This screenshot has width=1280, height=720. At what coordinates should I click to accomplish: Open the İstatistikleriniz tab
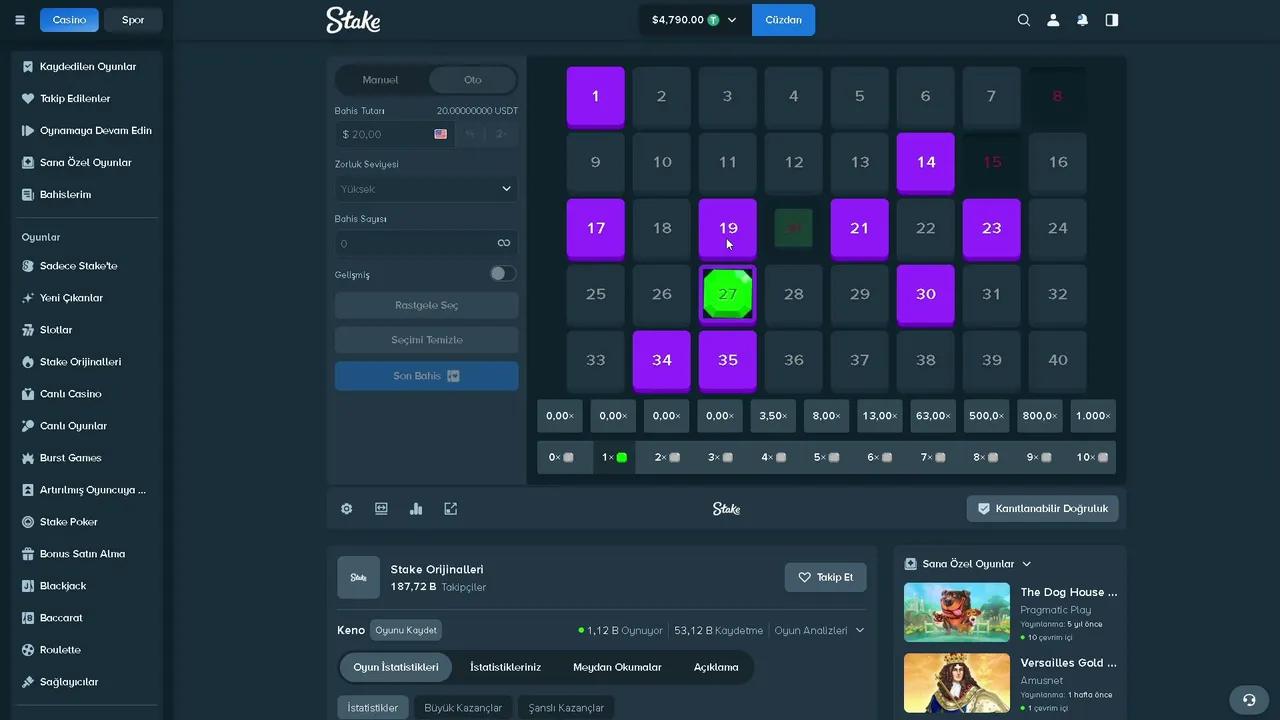pos(506,667)
